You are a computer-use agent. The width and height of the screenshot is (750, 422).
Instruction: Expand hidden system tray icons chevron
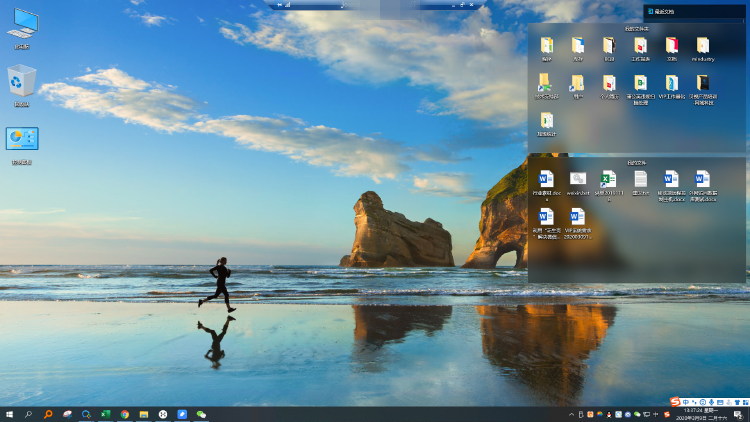pos(571,414)
